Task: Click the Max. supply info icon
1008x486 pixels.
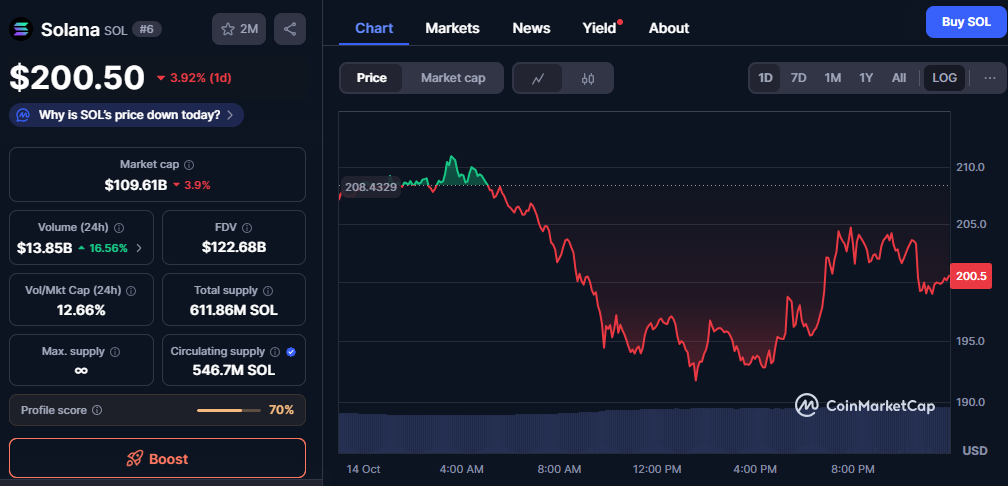Action: pos(114,352)
